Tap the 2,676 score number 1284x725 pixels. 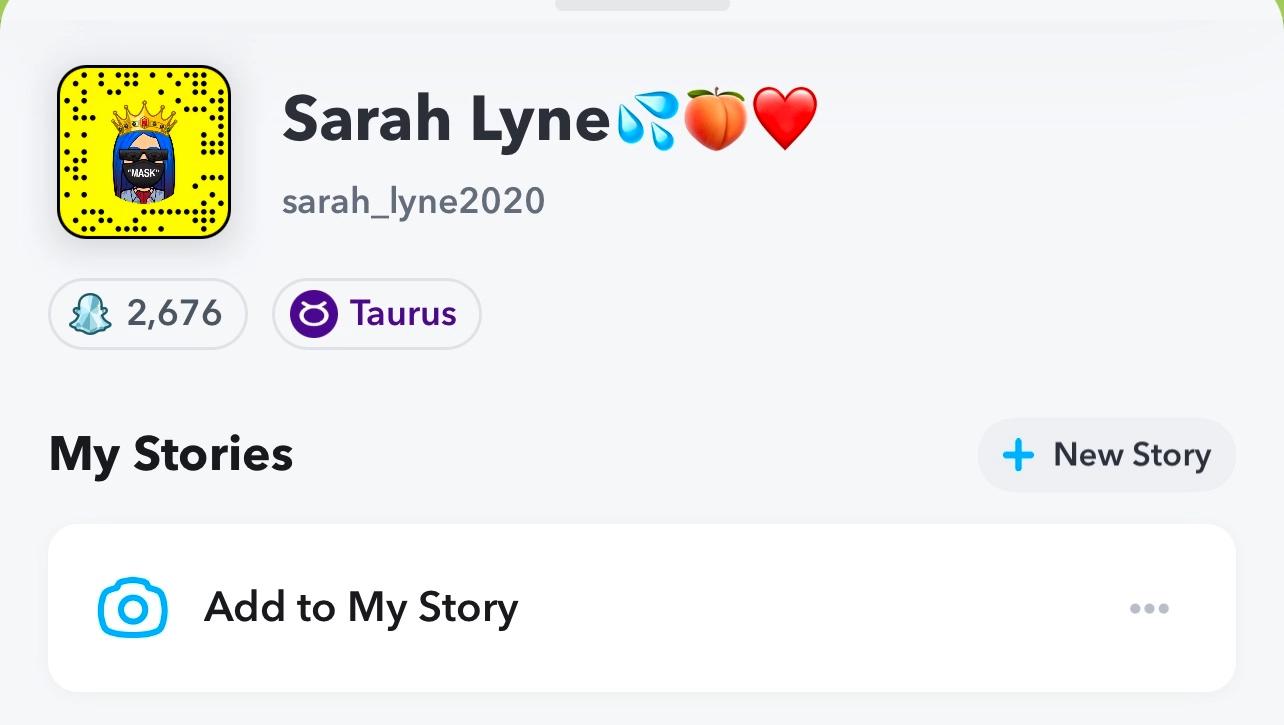point(174,314)
